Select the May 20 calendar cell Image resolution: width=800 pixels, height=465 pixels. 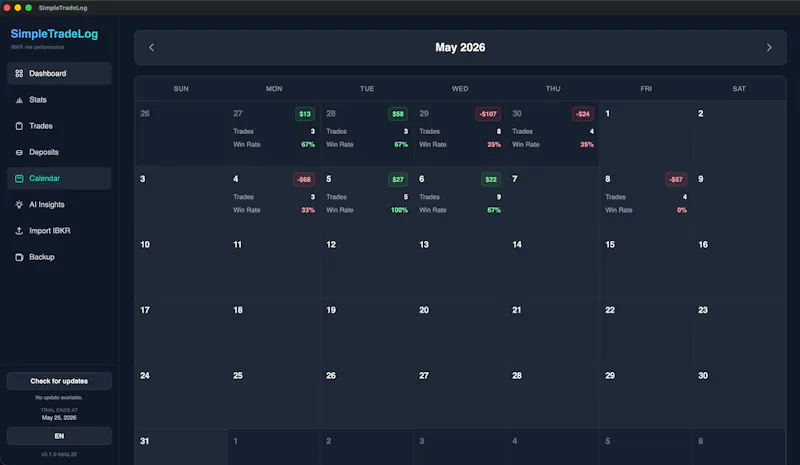coord(460,329)
